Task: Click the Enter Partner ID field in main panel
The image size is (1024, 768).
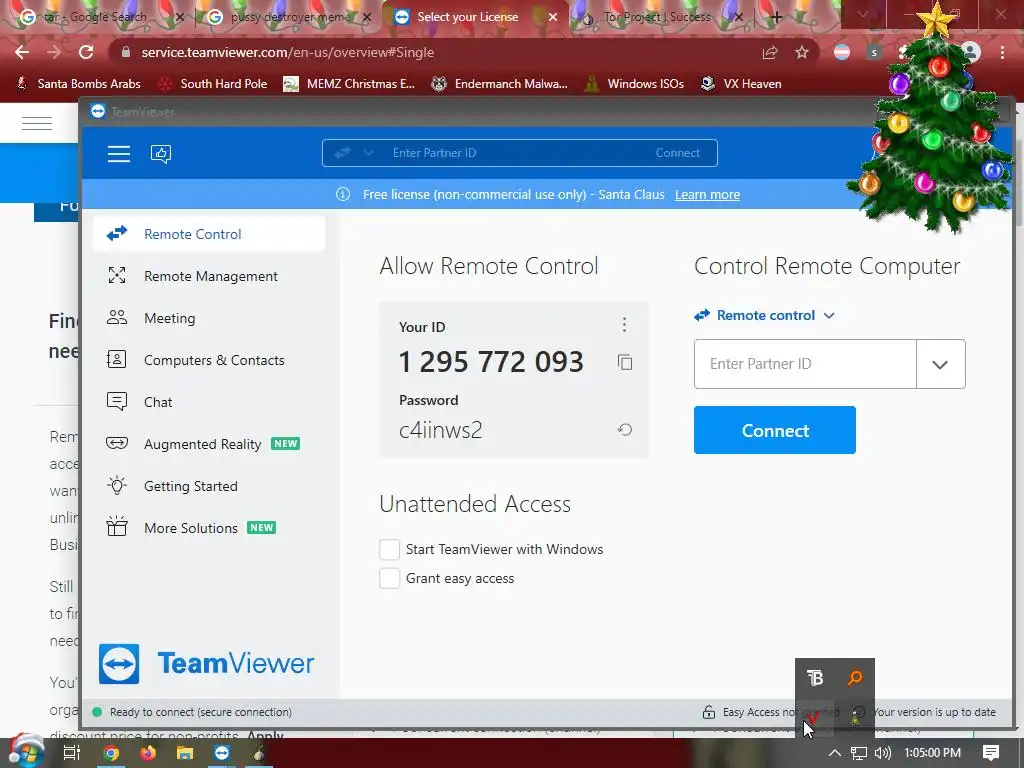Action: point(805,364)
